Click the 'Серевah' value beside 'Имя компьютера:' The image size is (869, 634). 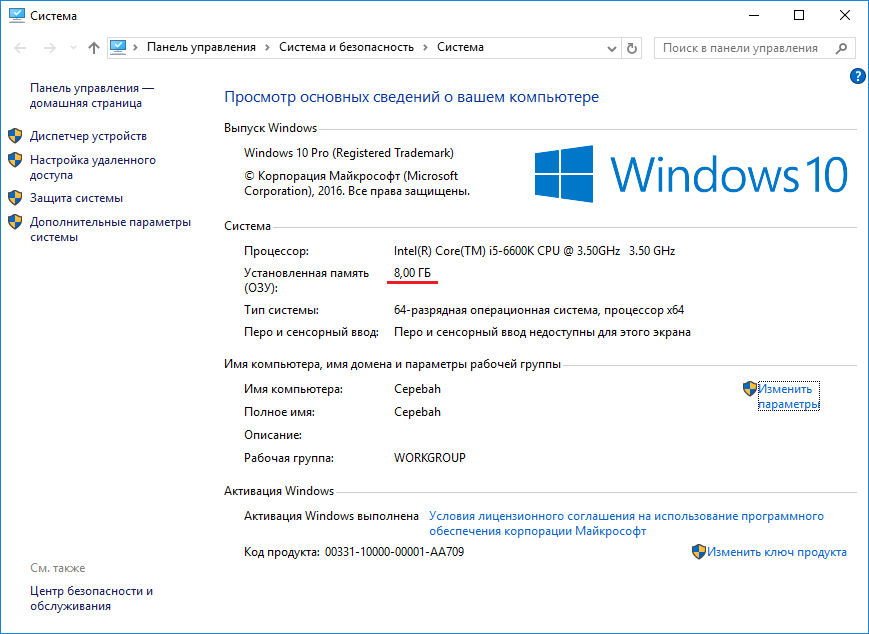tap(417, 389)
